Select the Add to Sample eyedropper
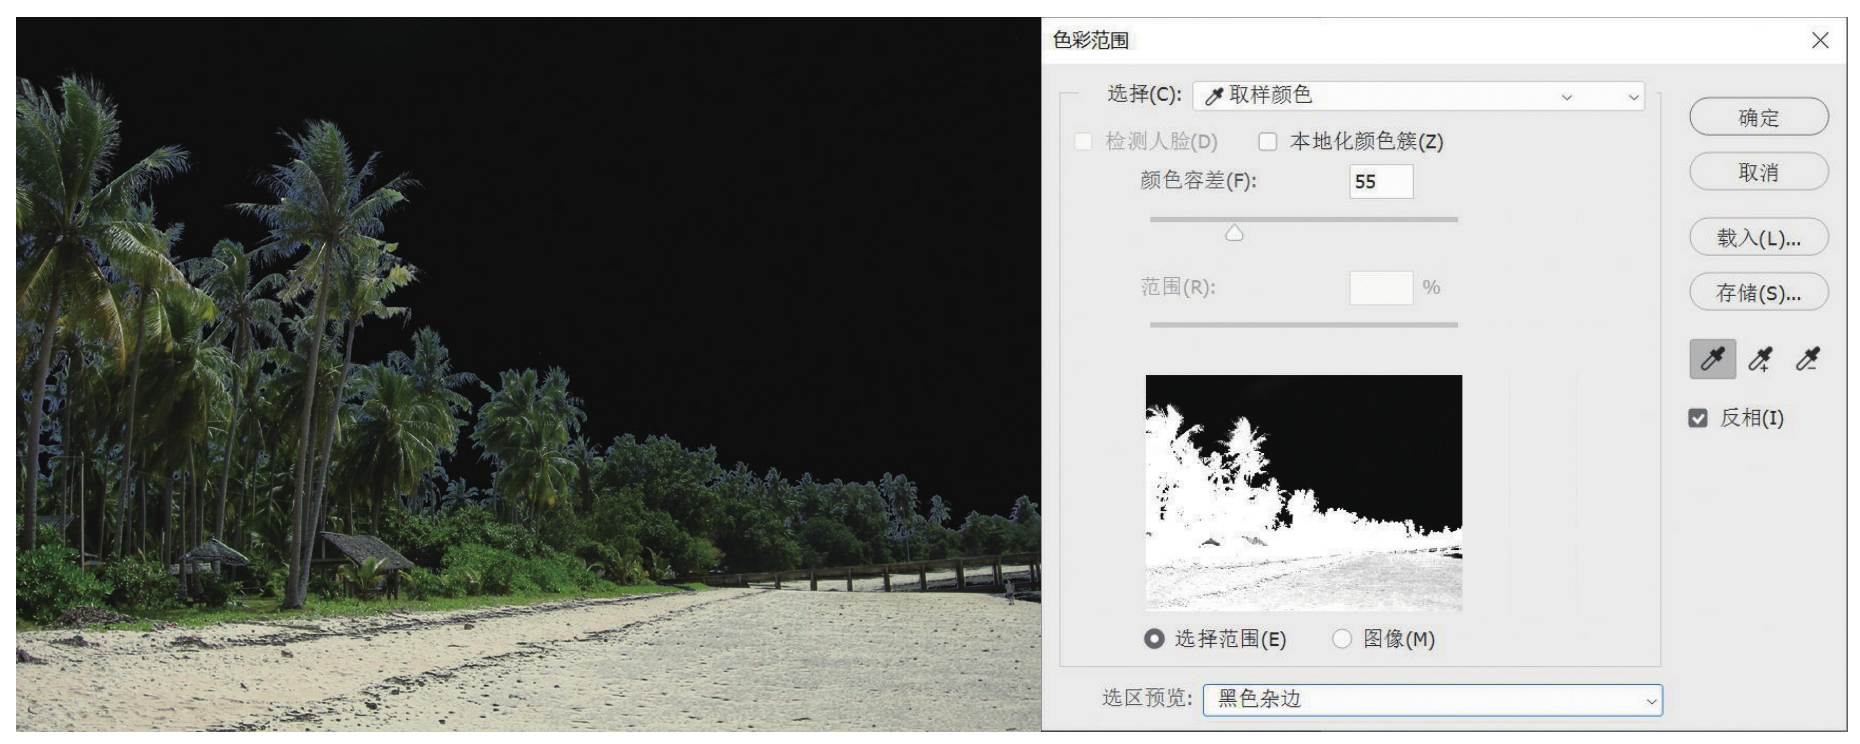The width and height of the screenshot is (1860, 744). pyautogui.click(x=1760, y=359)
